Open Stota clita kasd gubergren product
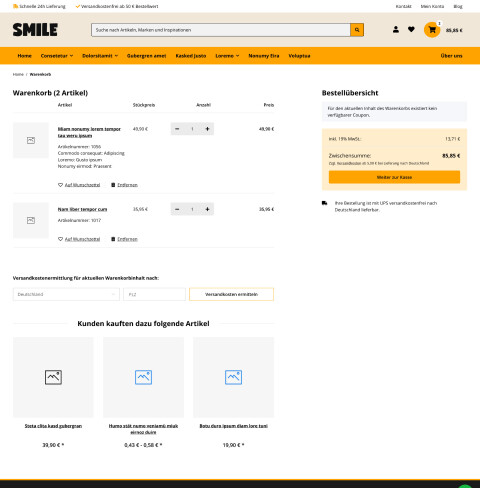Viewport: 480px width, 488px height. pyautogui.click(x=53, y=426)
